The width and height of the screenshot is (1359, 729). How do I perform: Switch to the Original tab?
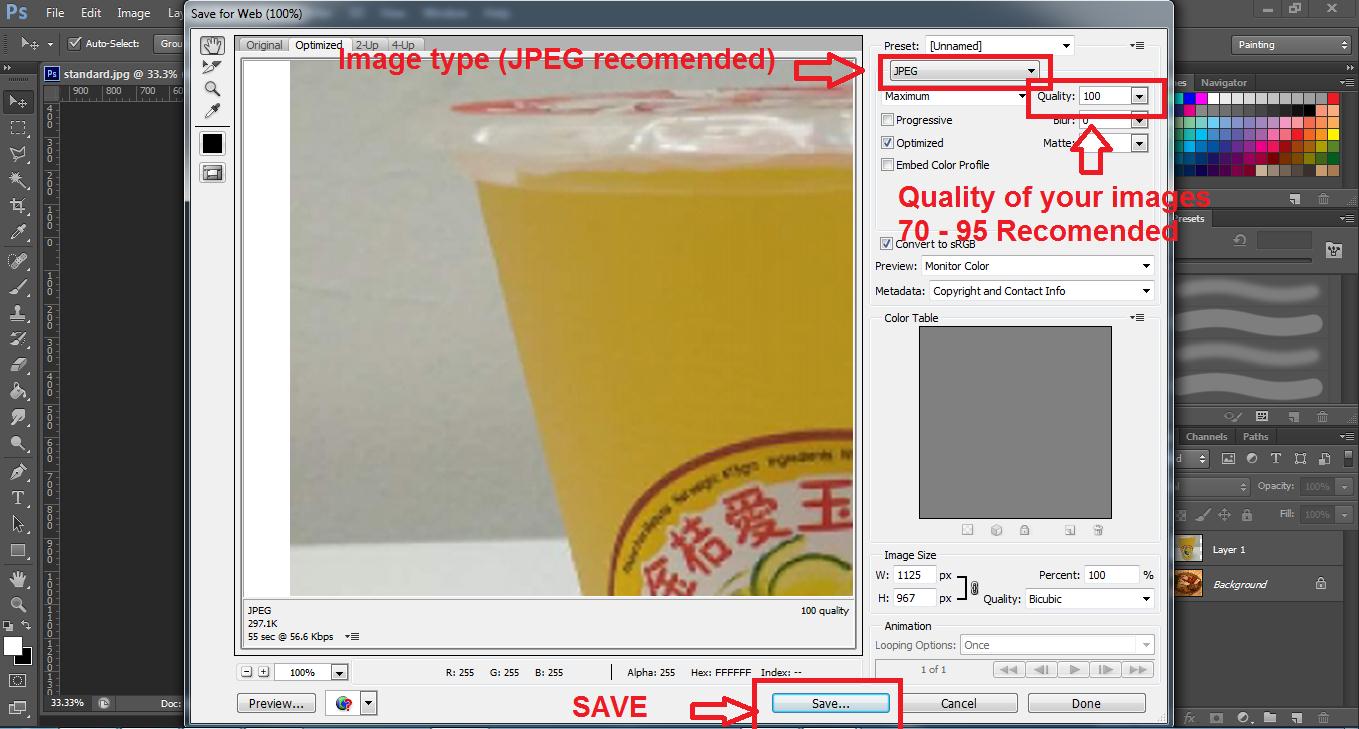pos(265,45)
